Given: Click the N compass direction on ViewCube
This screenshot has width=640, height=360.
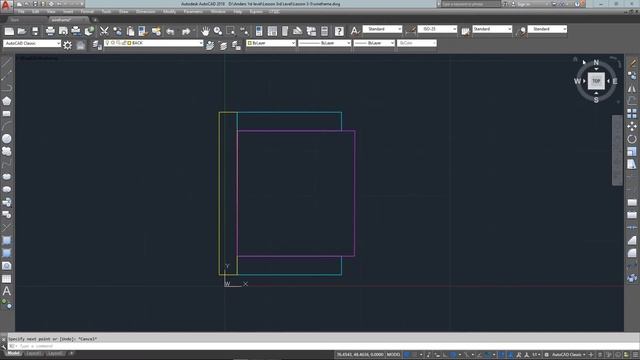Looking at the screenshot, I should 596,63.
